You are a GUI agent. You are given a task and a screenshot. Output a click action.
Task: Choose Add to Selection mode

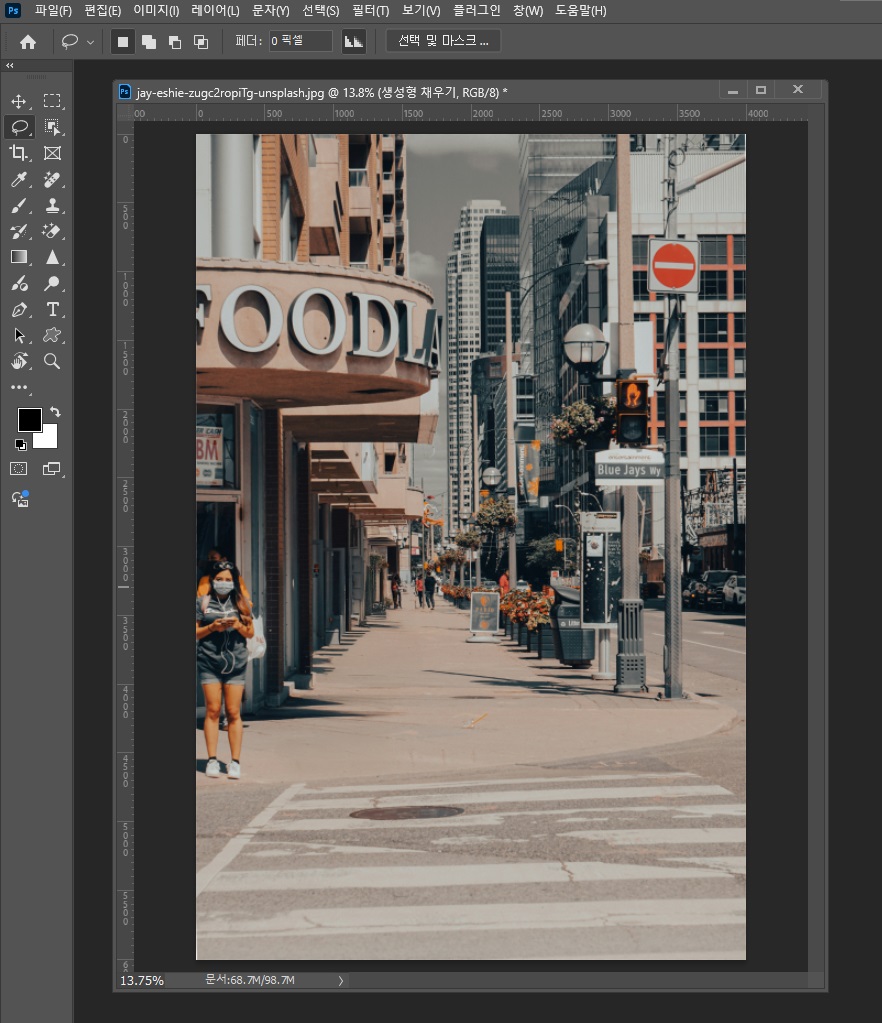(149, 42)
